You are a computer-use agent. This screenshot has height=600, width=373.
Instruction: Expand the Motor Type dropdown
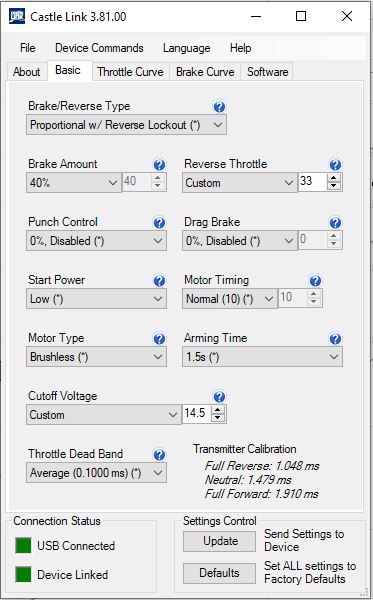tap(96, 357)
